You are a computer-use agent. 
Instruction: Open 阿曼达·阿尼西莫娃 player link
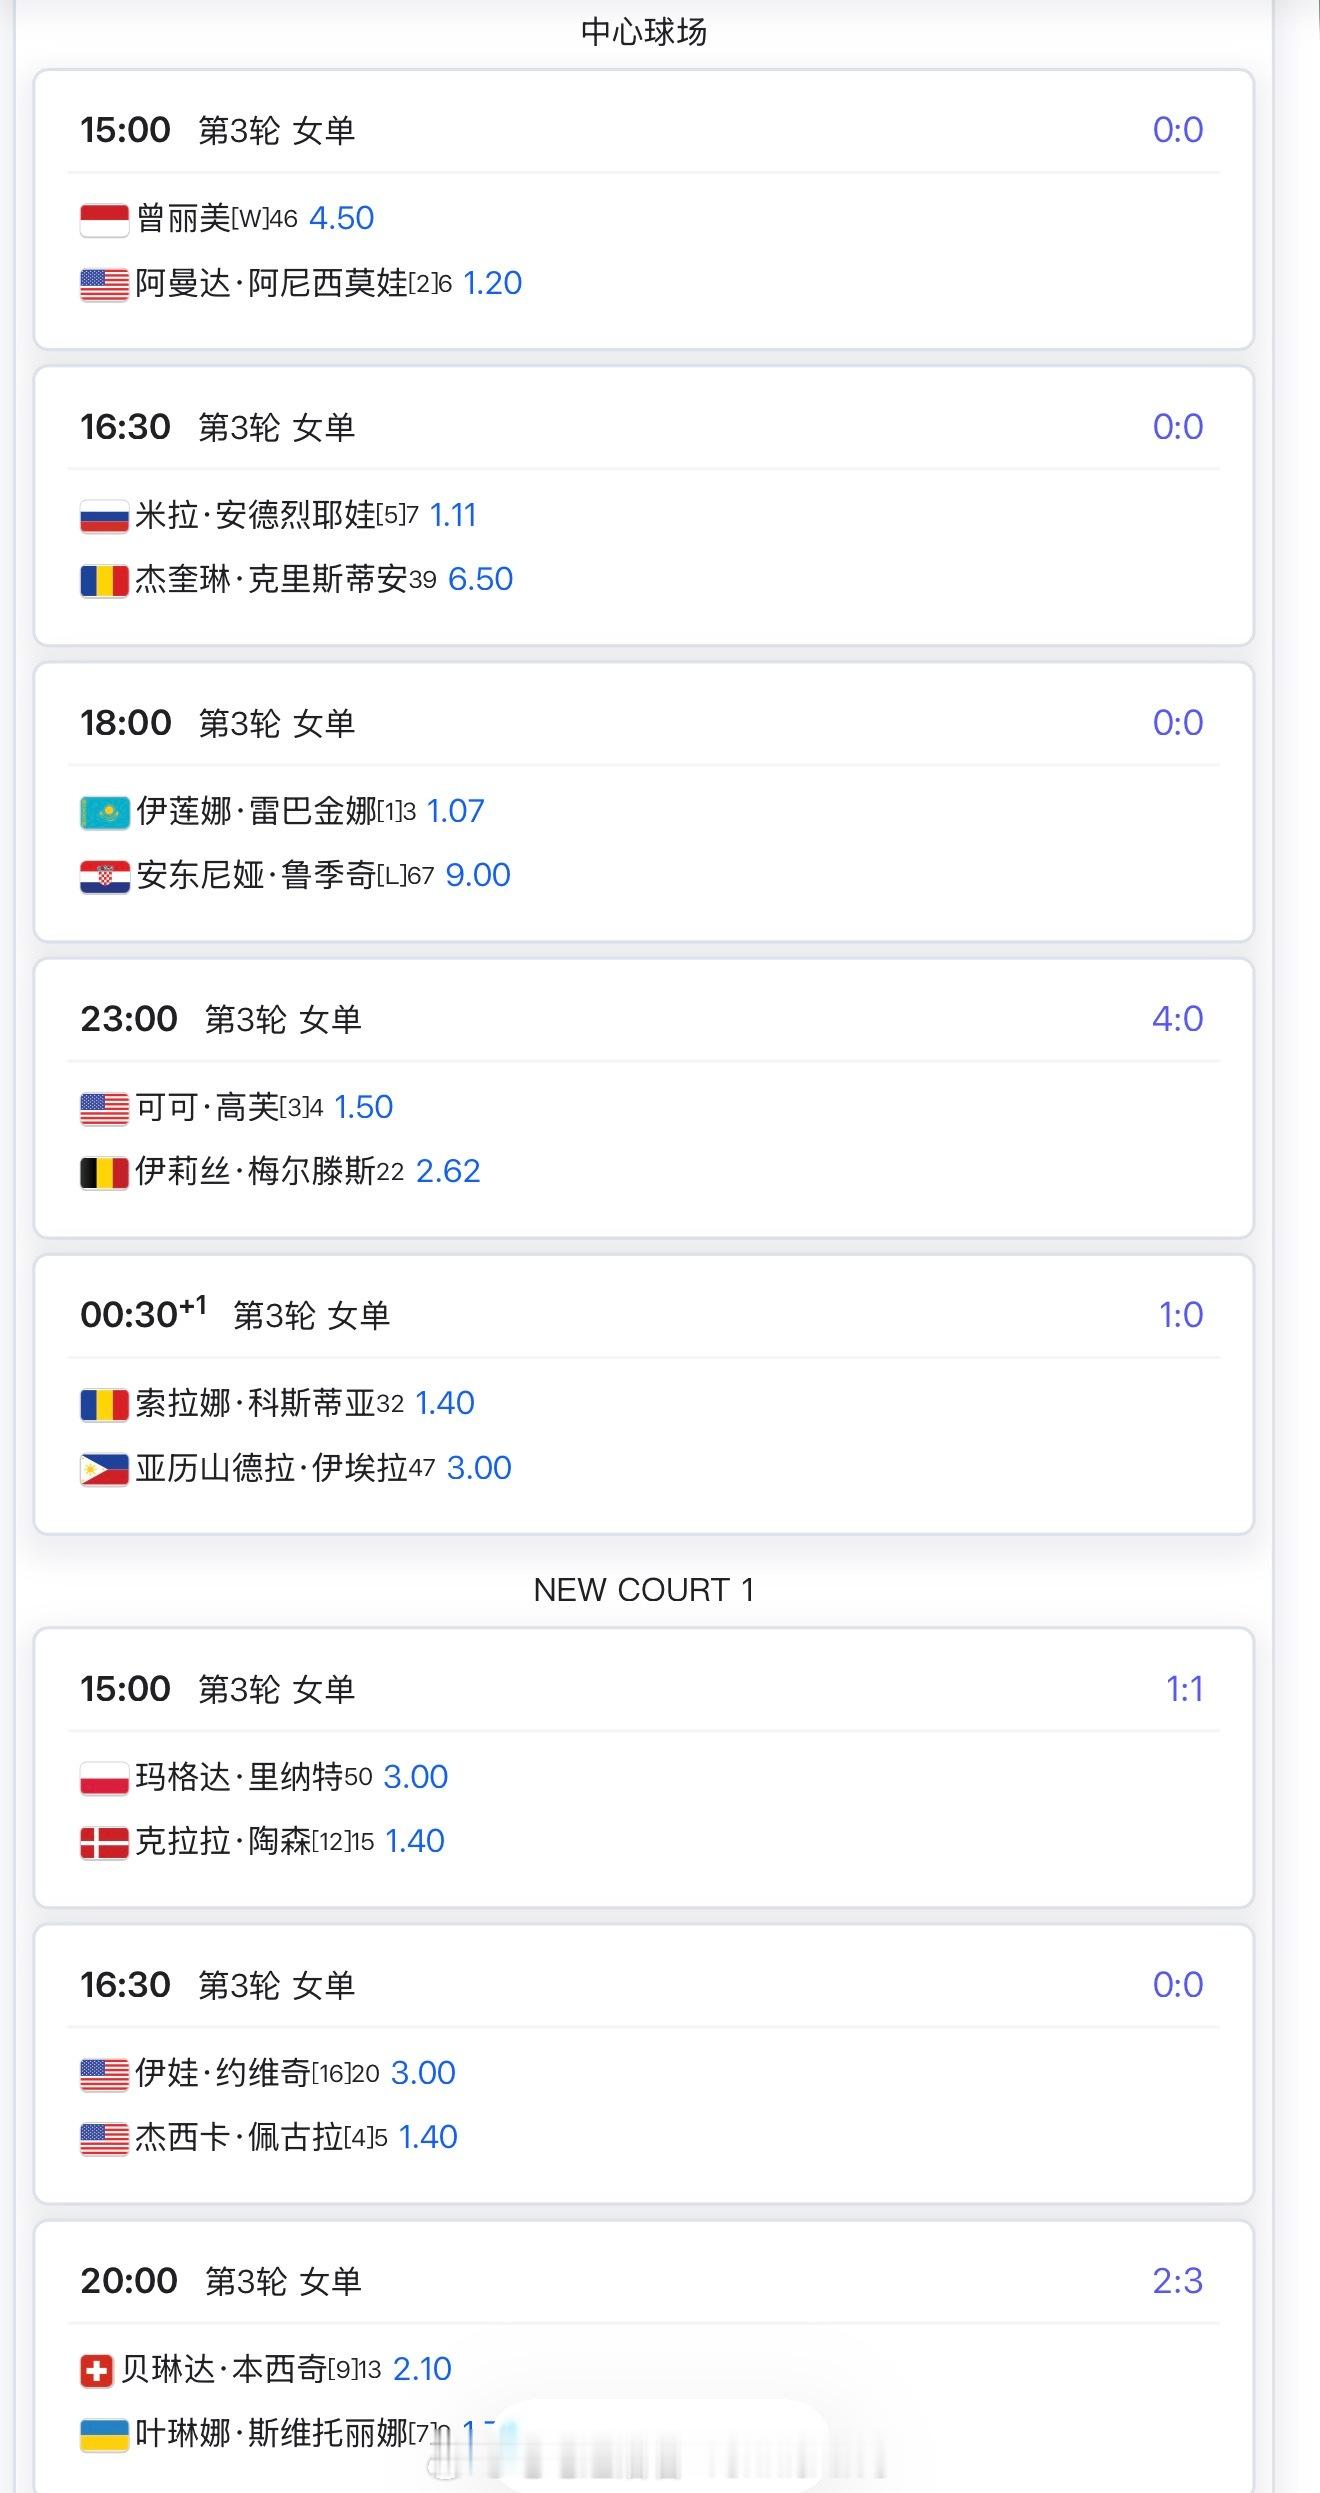tap(271, 283)
